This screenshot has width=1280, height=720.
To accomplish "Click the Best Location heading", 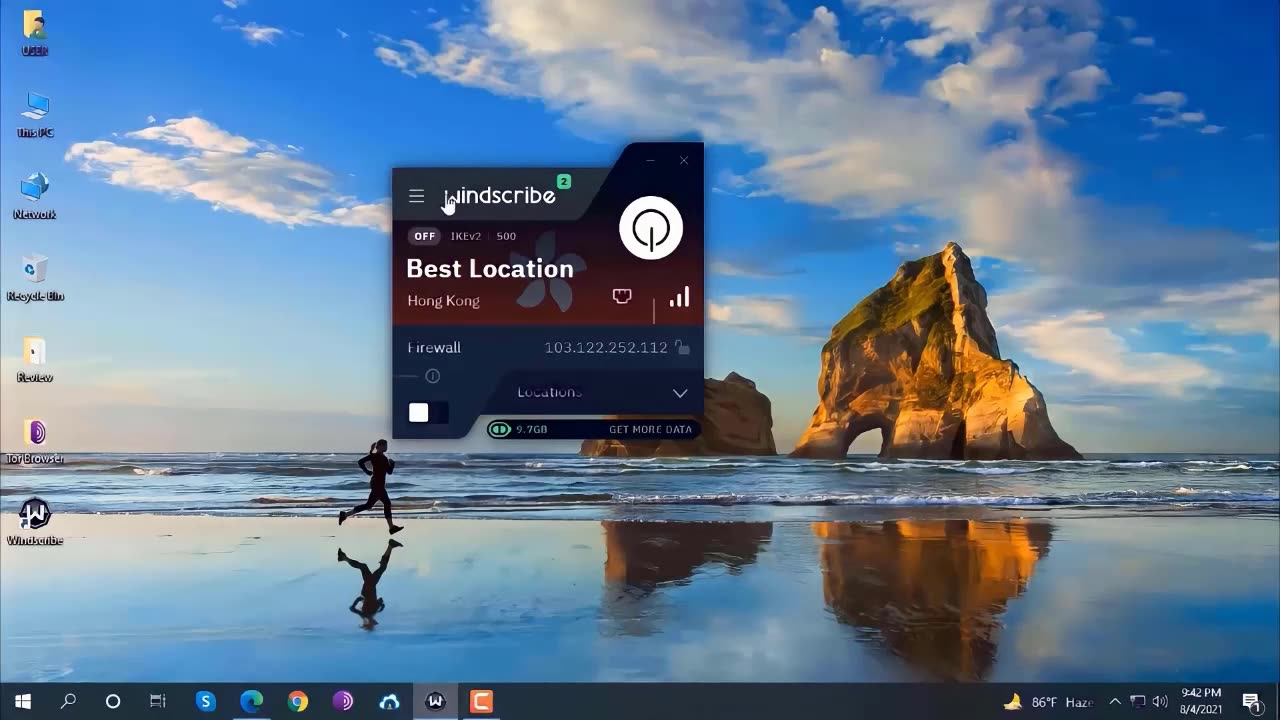I will click(490, 268).
